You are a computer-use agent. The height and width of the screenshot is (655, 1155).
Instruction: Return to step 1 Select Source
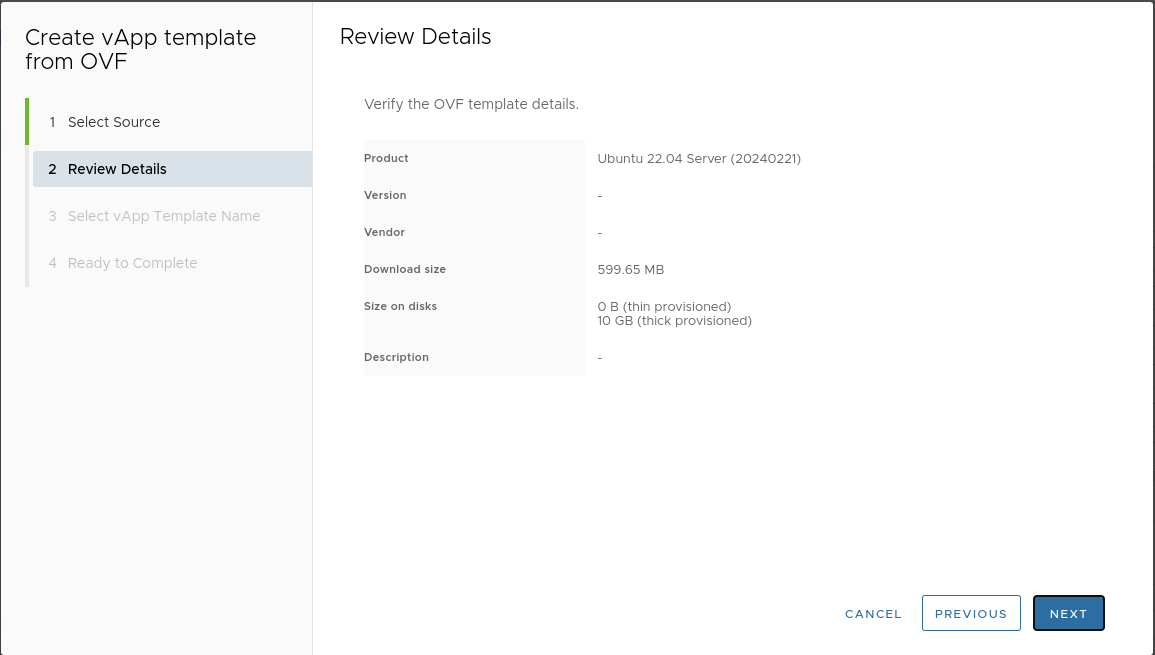point(114,122)
